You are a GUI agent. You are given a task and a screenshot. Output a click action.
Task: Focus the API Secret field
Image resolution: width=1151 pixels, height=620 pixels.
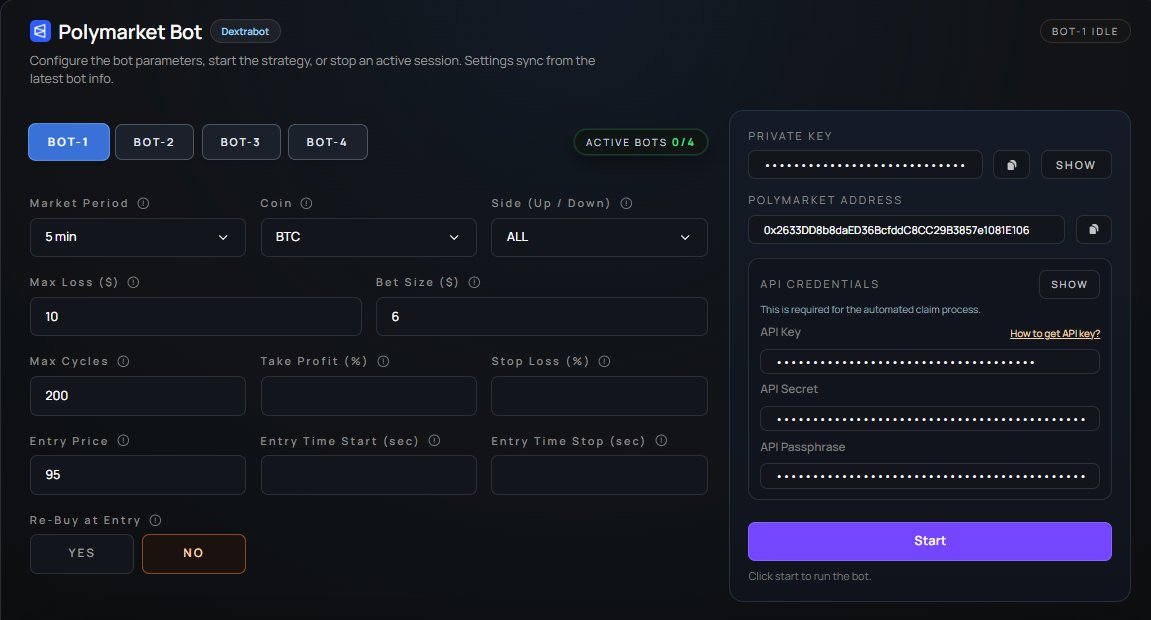tap(929, 419)
